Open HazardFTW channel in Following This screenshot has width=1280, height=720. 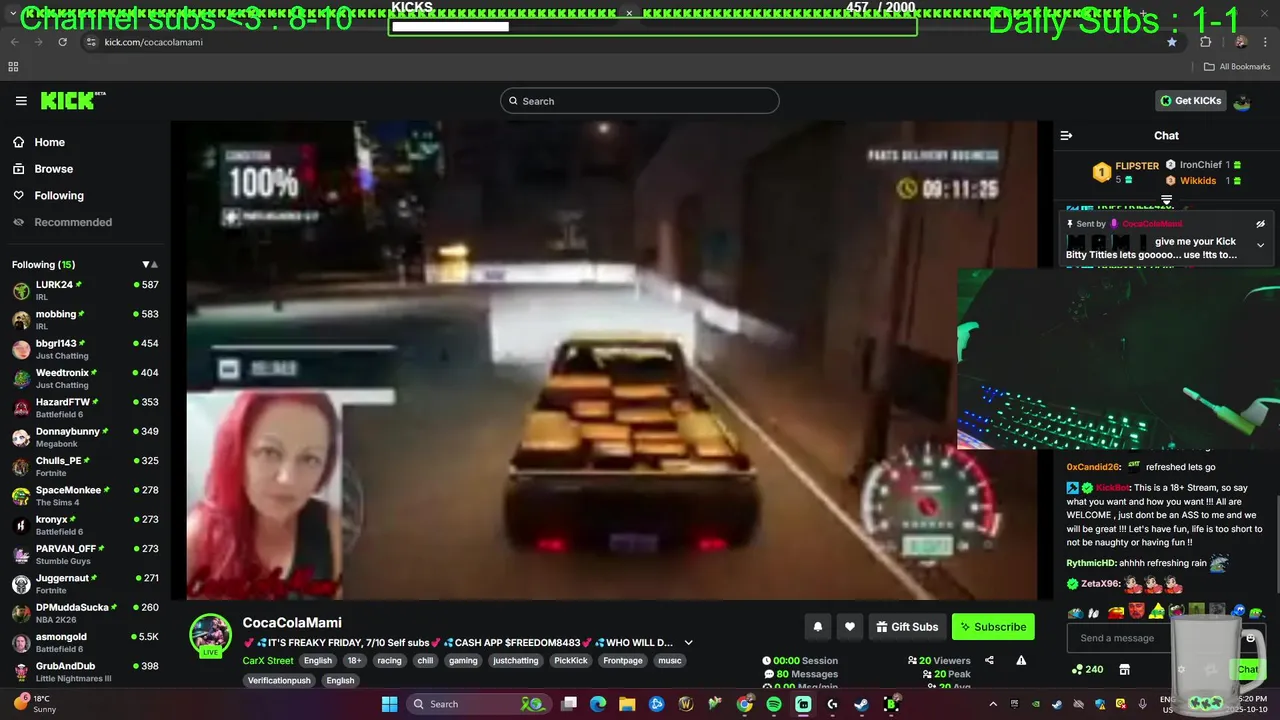(x=85, y=408)
